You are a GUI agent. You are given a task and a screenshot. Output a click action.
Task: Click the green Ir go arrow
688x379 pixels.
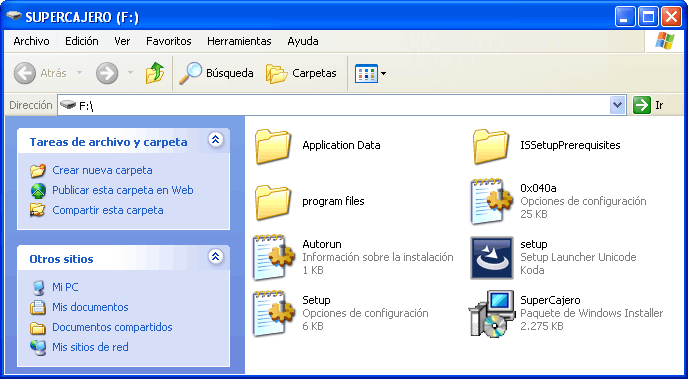click(x=641, y=105)
